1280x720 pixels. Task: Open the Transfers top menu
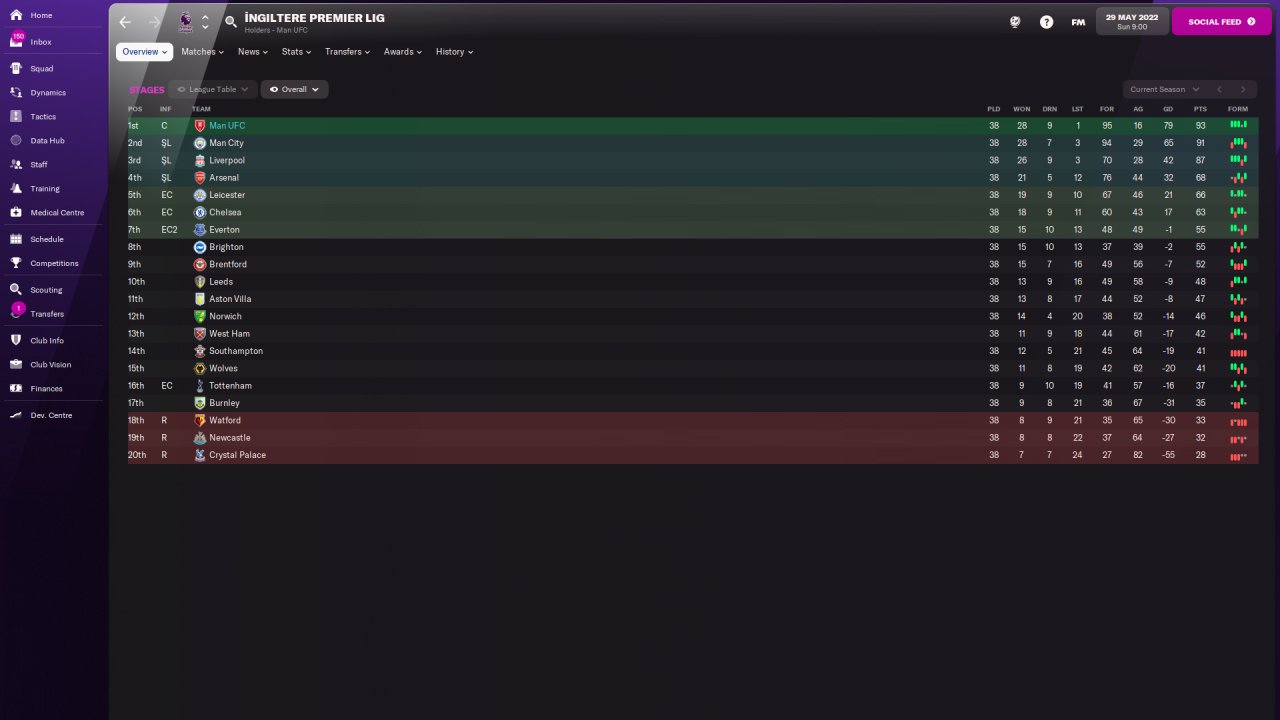point(347,51)
